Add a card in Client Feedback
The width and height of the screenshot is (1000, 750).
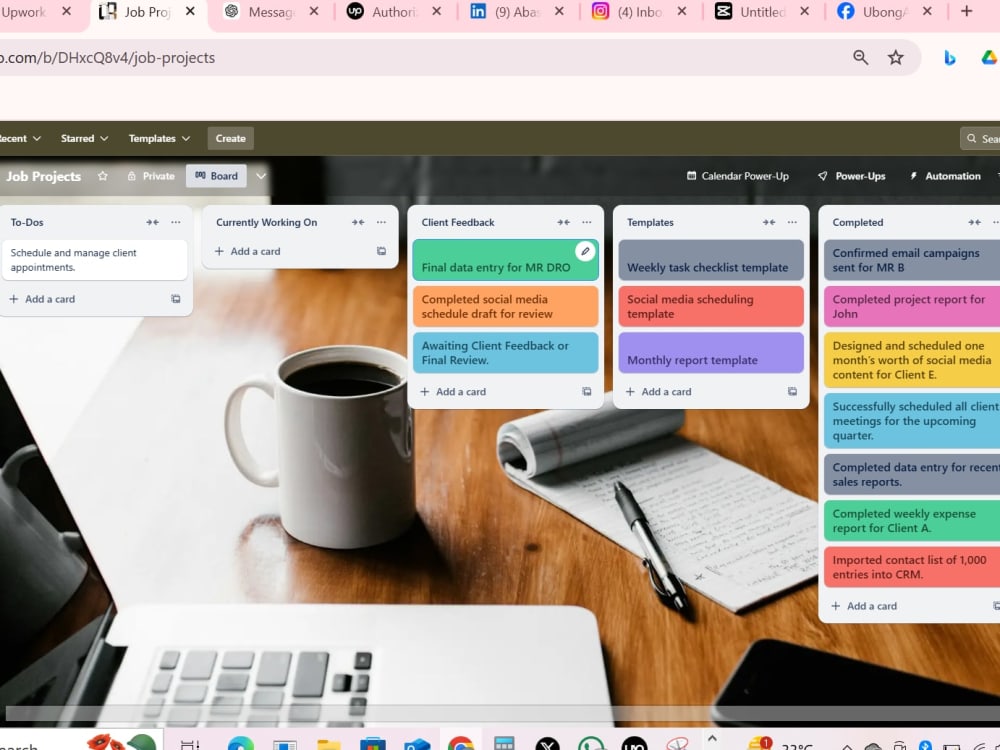click(453, 392)
